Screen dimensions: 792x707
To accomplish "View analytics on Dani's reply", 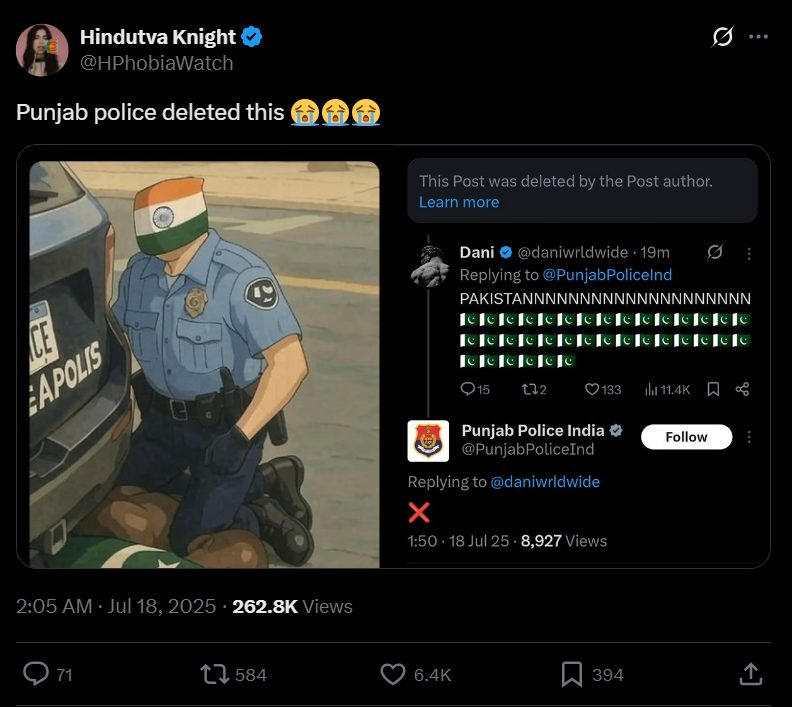I will [x=650, y=389].
